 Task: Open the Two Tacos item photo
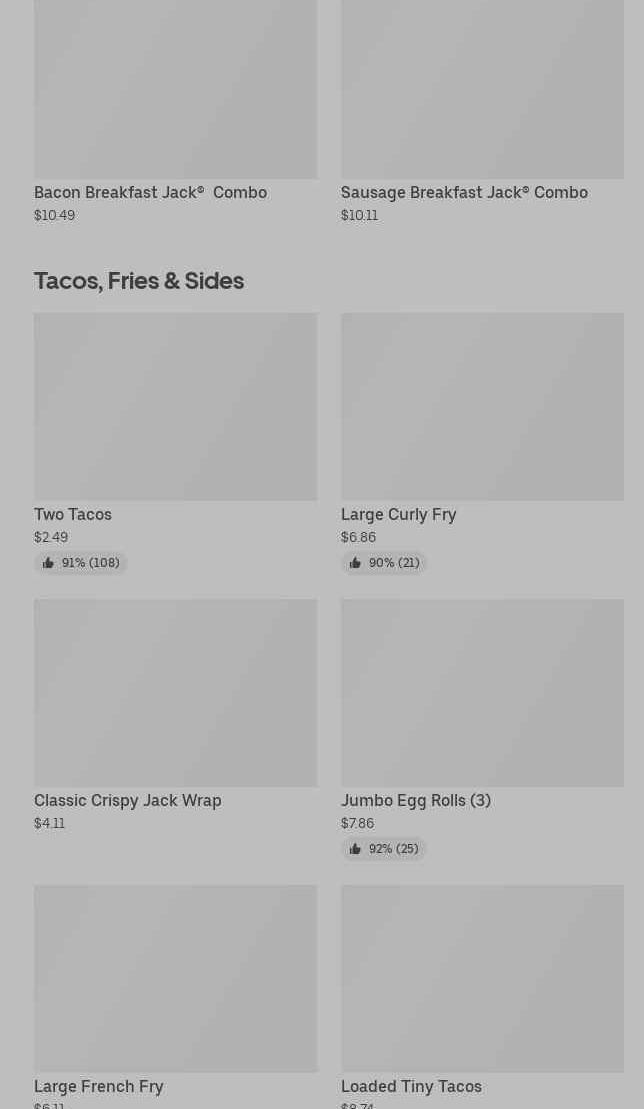click(x=175, y=406)
